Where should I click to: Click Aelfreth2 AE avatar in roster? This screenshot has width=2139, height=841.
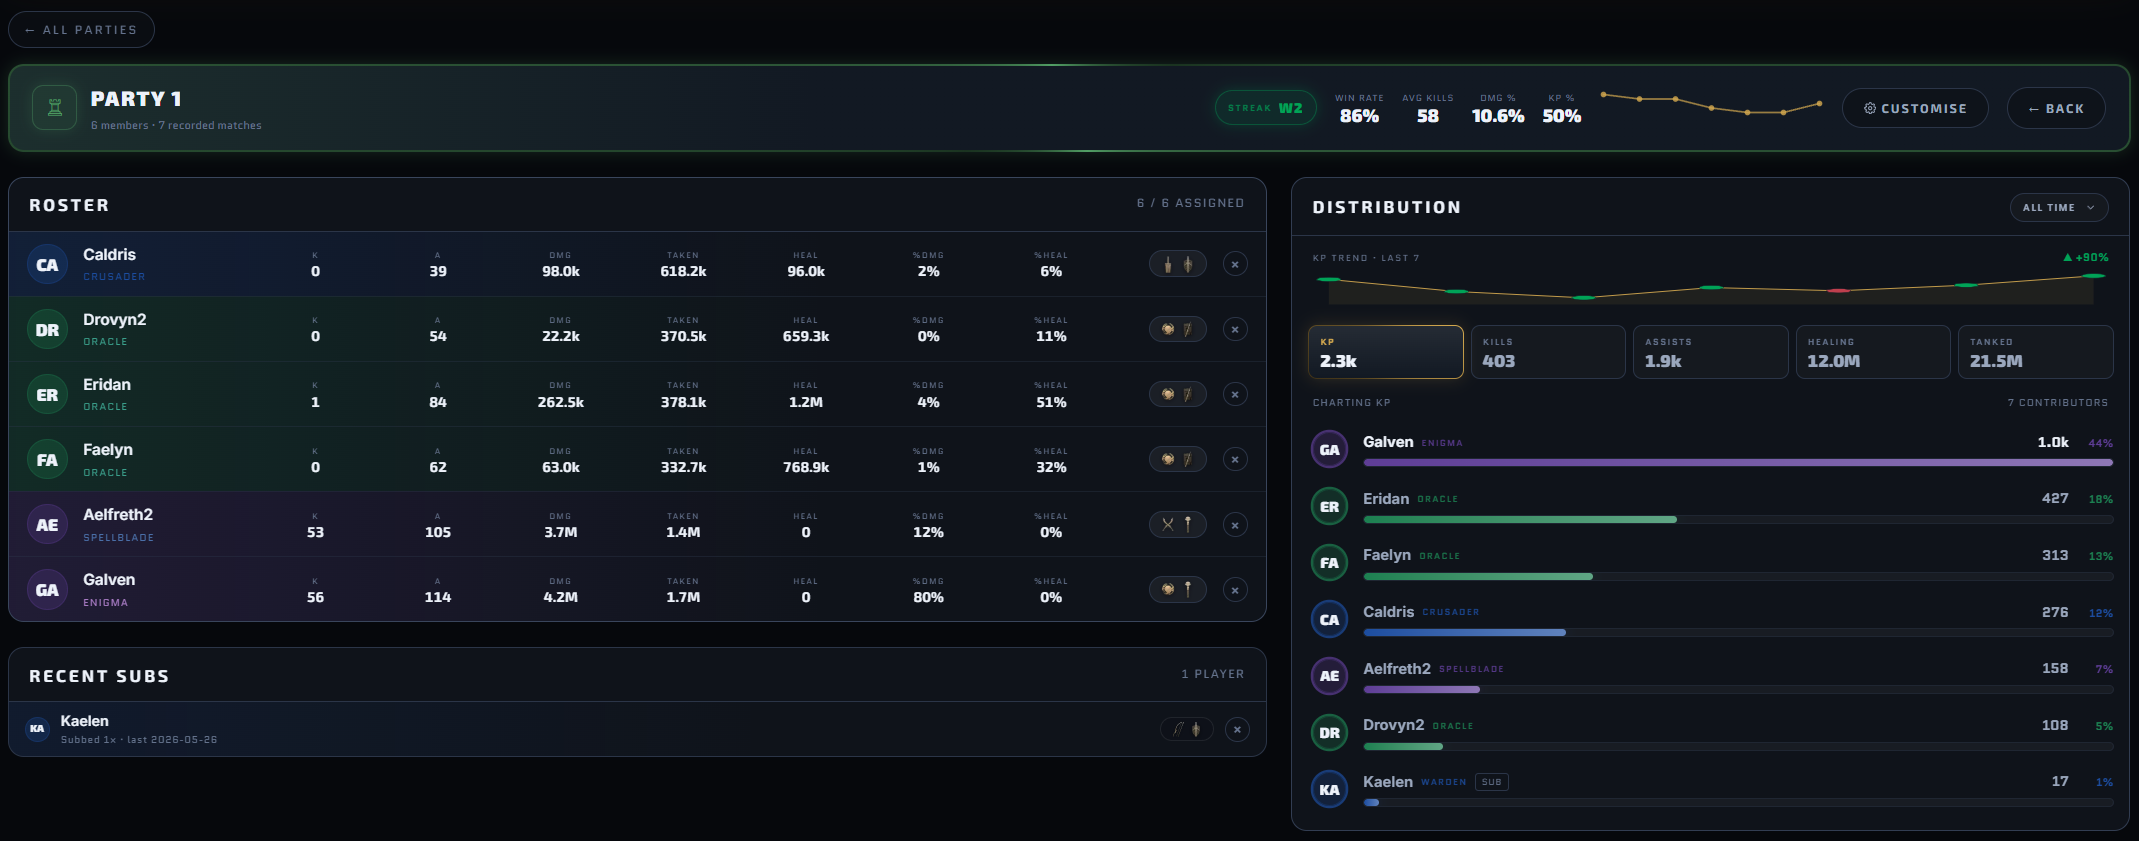[47, 525]
